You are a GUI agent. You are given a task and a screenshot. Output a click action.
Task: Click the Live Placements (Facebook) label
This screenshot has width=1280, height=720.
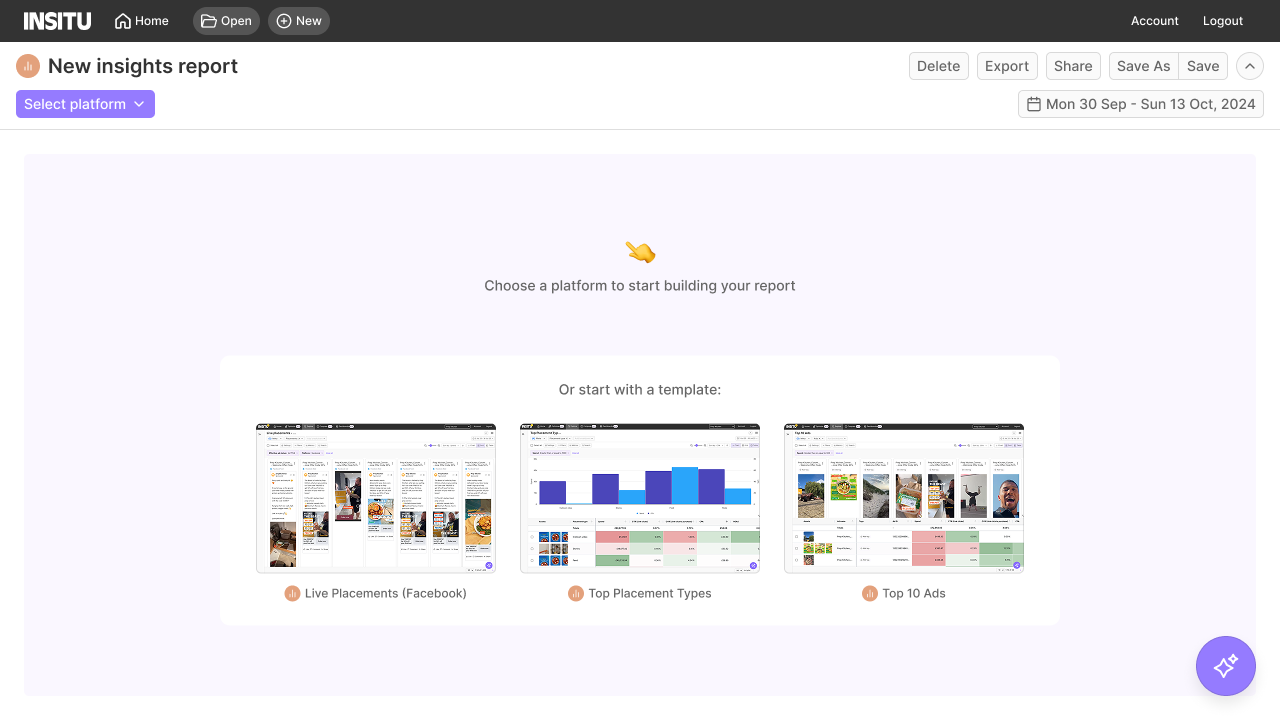[x=386, y=593]
